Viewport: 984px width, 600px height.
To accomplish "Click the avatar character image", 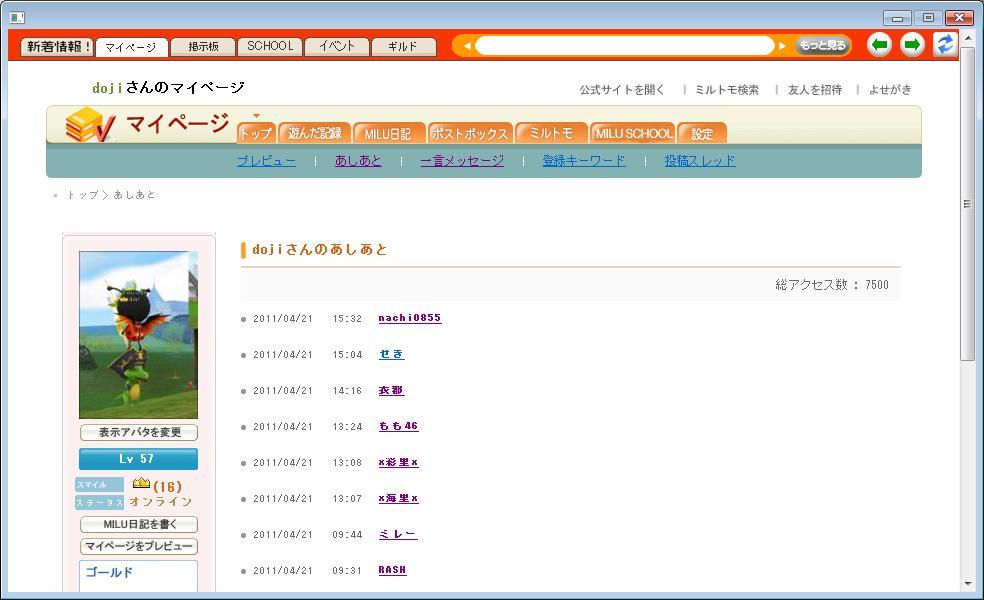I will point(138,335).
